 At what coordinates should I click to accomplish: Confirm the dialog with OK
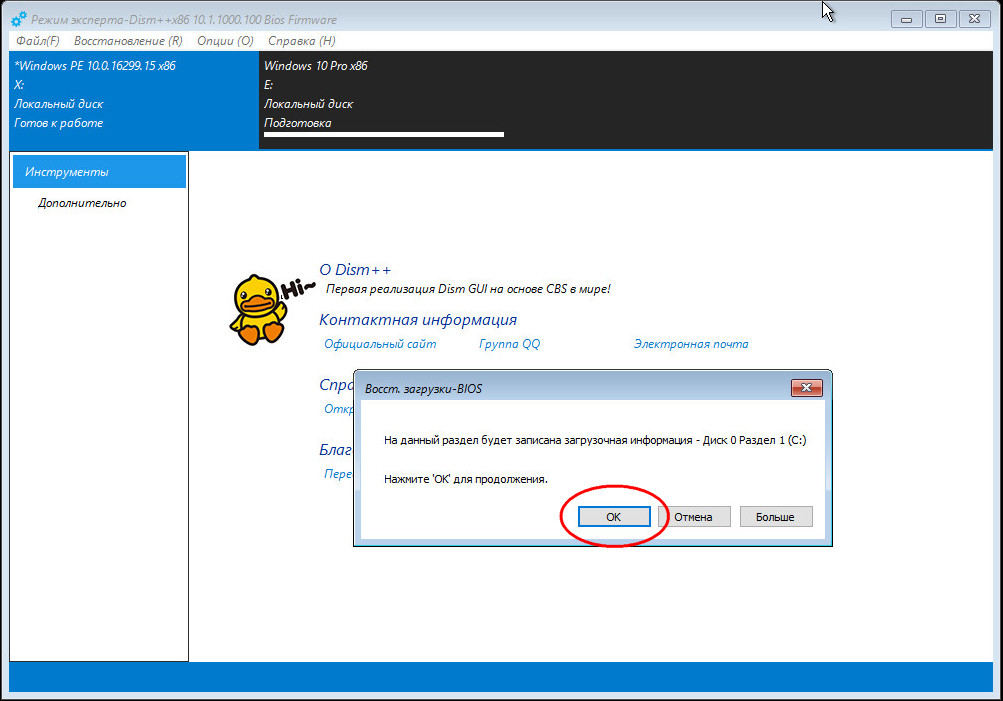[614, 517]
